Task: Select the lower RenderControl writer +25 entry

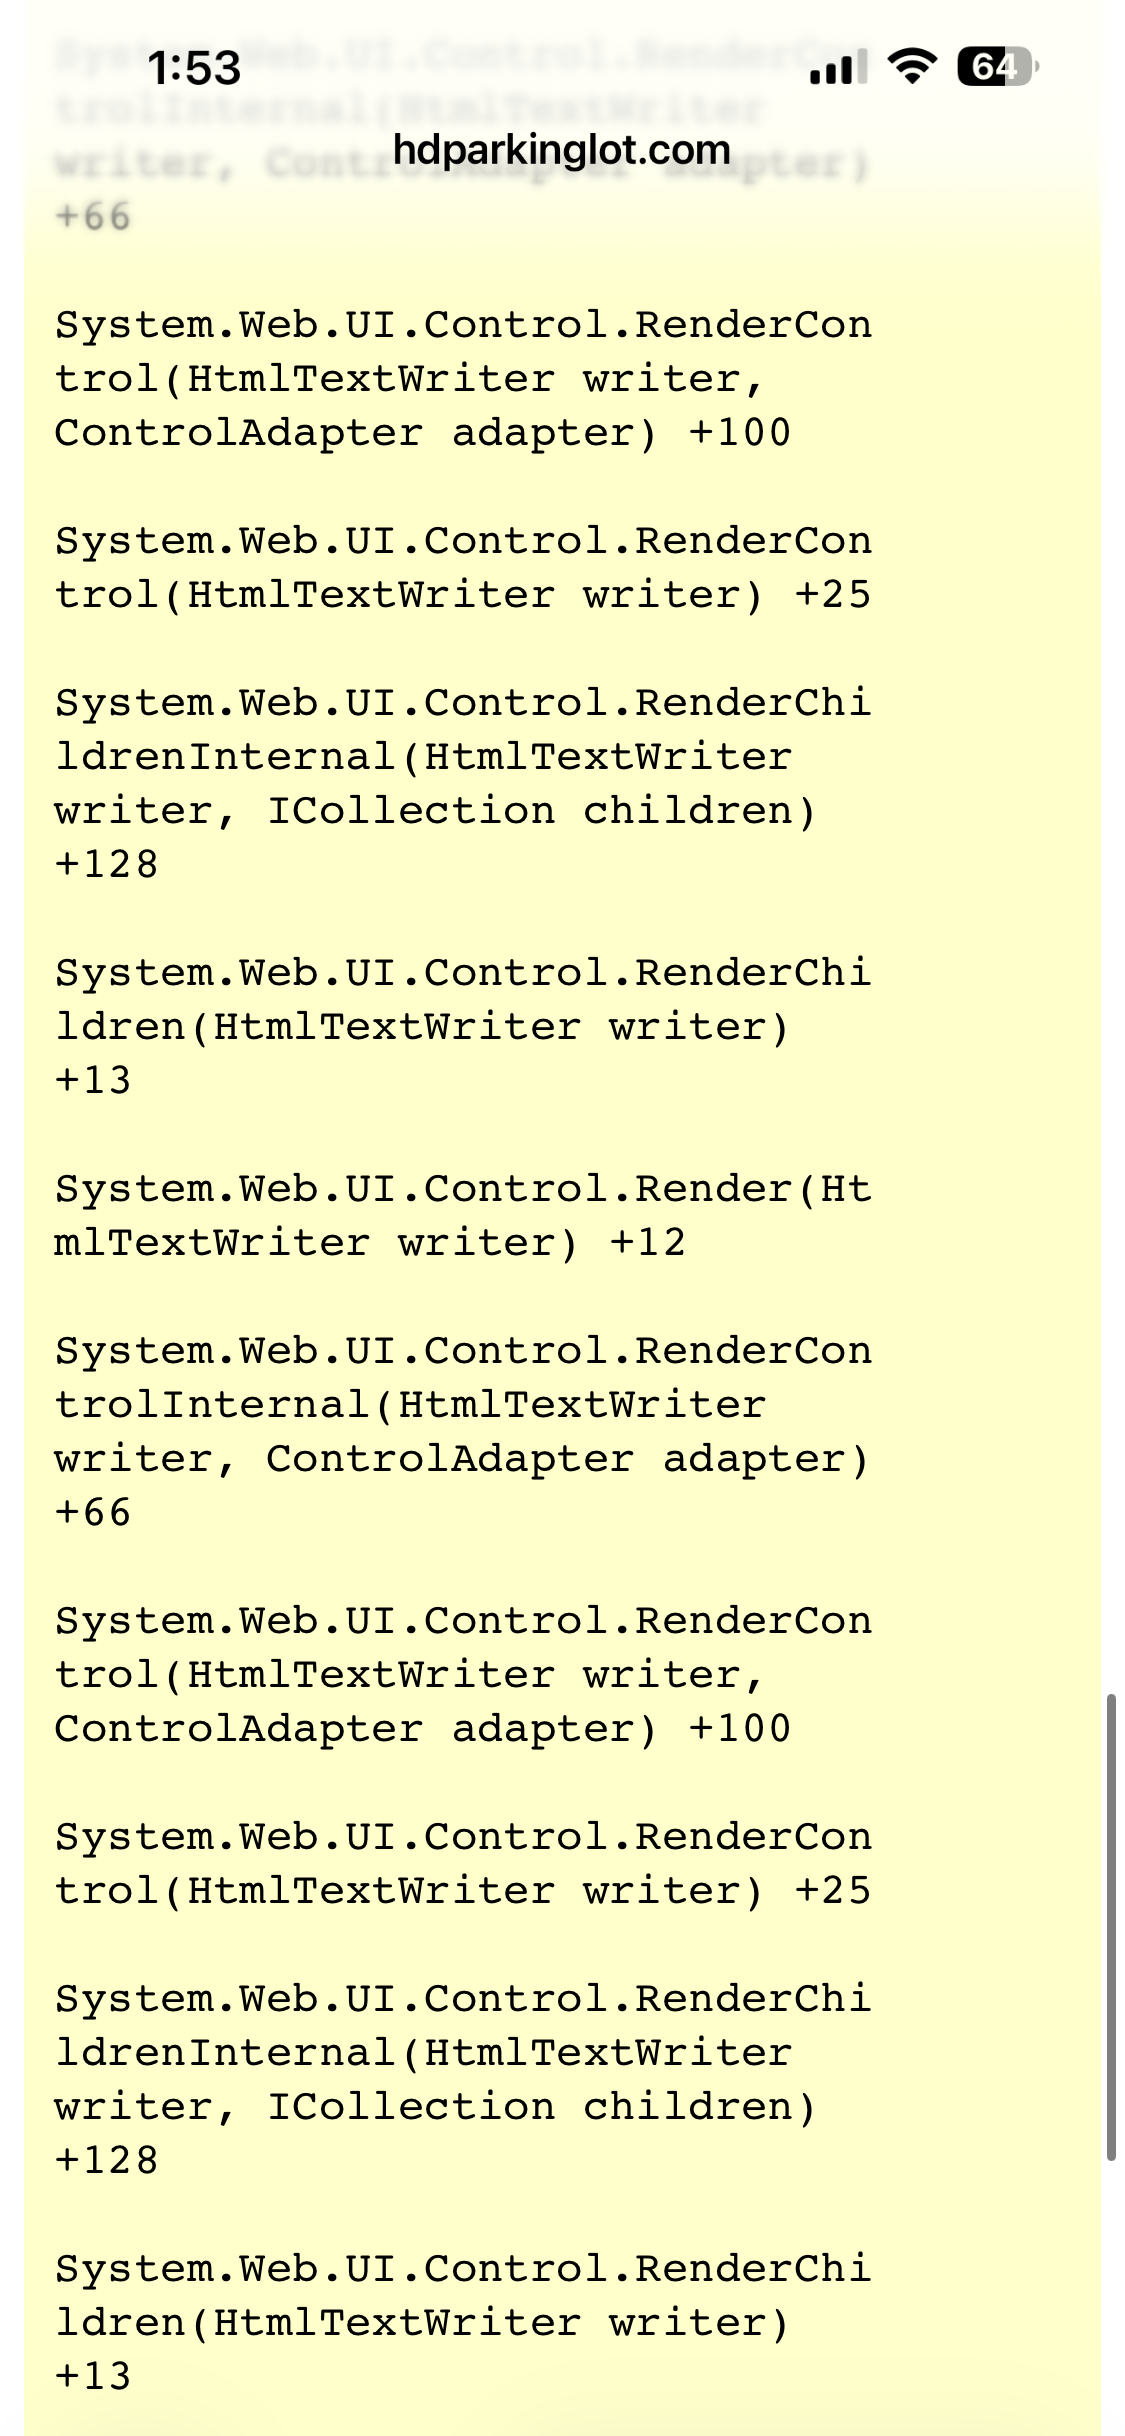Action: click(x=462, y=1863)
